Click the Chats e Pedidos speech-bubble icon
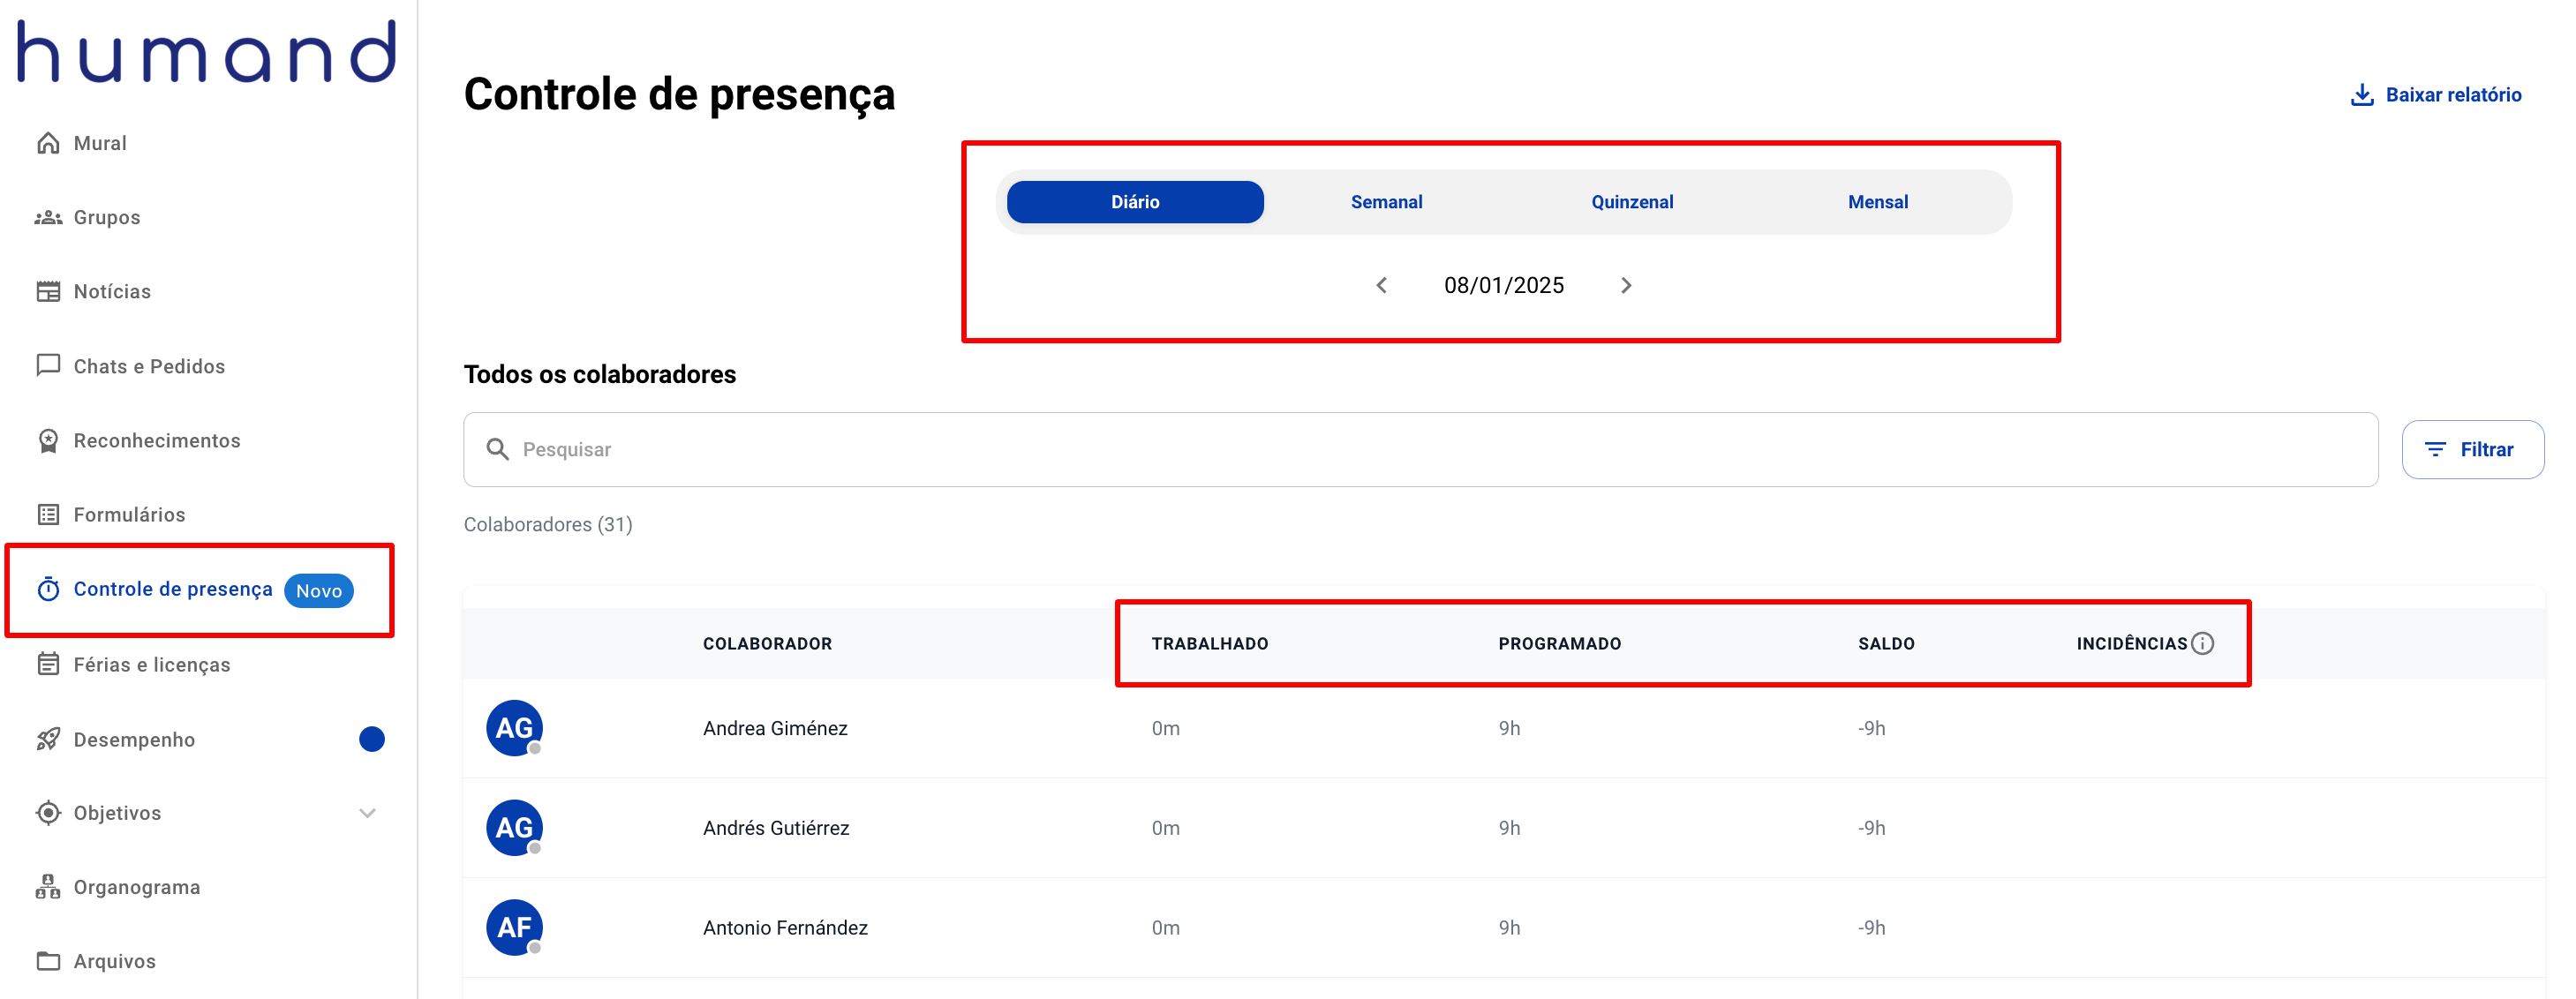The height and width of the screenshot is (999, 2576). click(48, 366)
